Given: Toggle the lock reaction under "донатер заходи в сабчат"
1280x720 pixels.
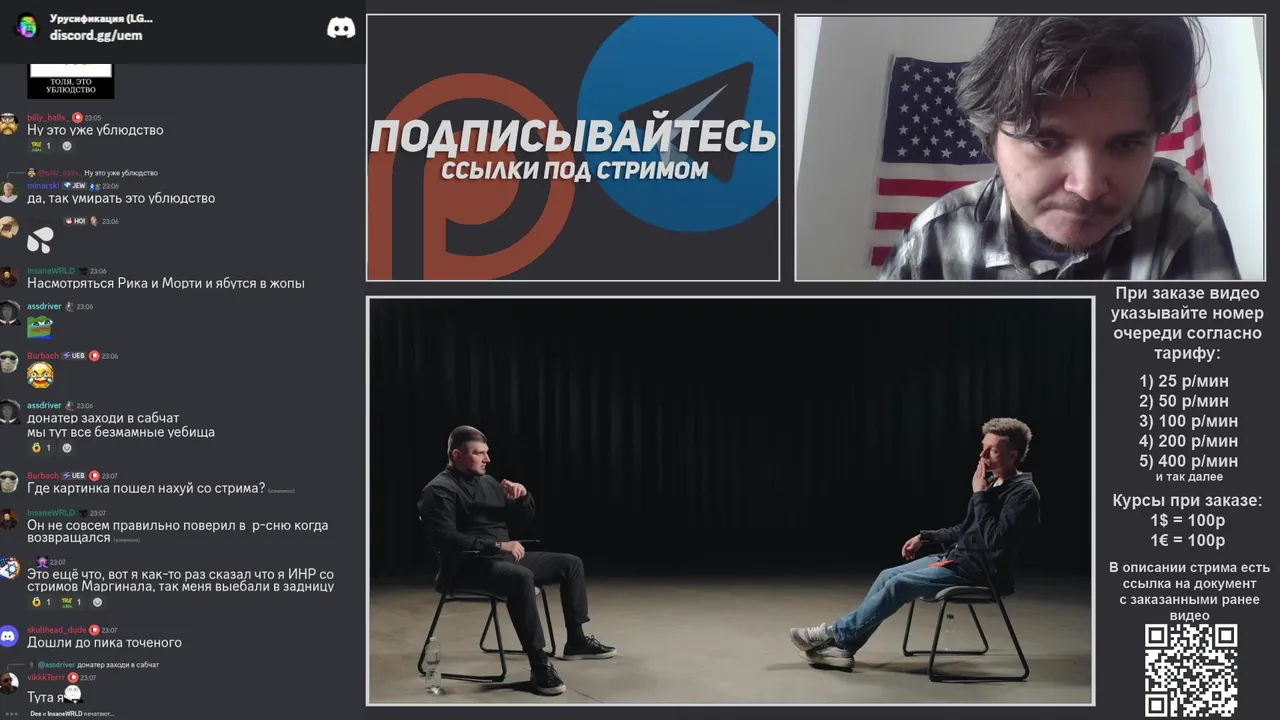Looking at the screenshot, I should tap(40, 448).
